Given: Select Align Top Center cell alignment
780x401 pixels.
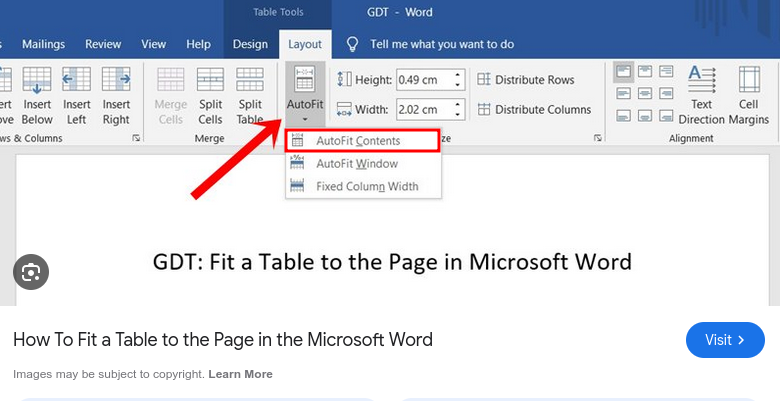Looking at the screenshot, I should [645, 72].
